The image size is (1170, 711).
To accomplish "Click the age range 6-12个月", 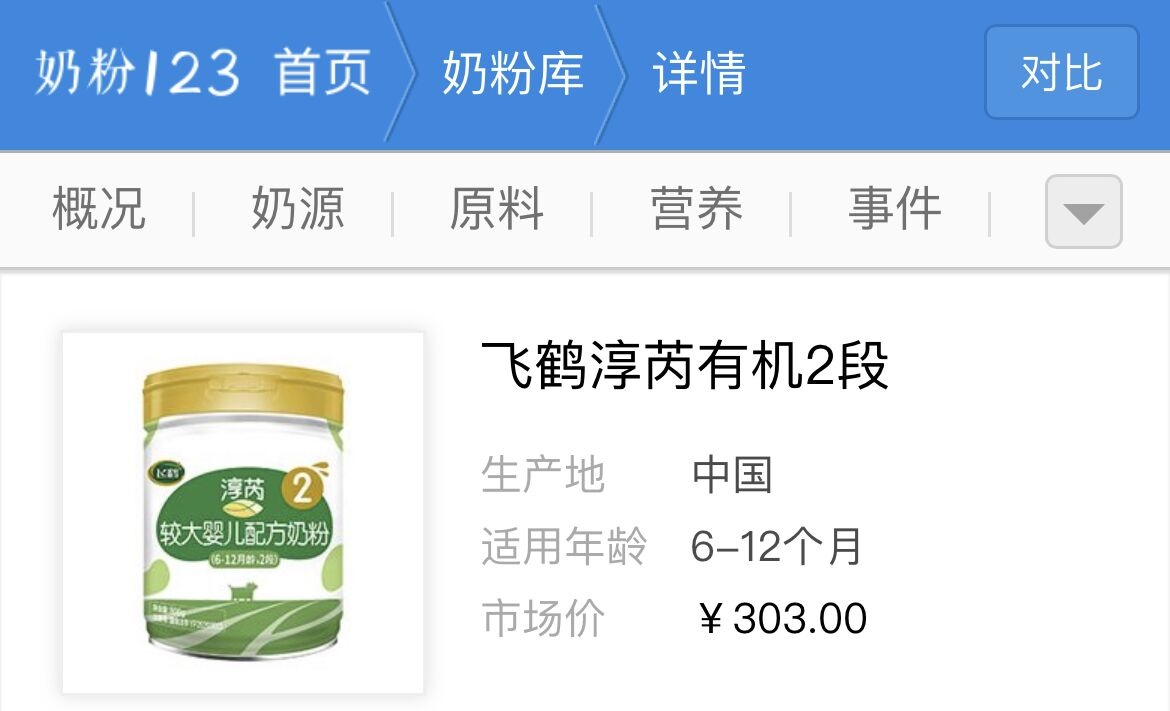I will coord(776,546).
